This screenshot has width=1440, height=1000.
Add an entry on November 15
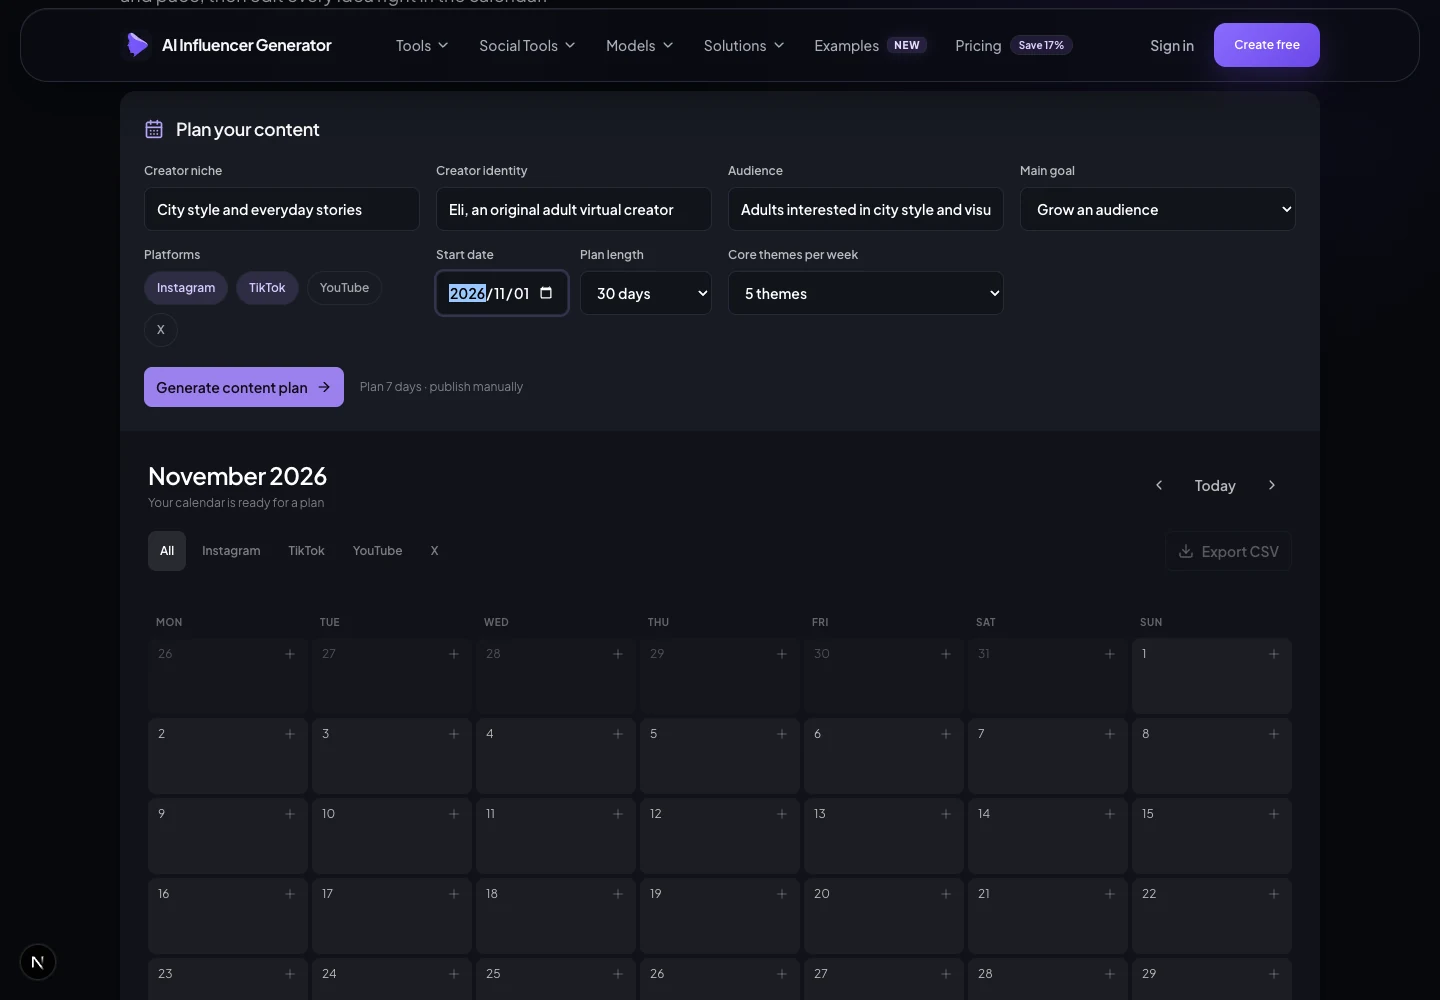click(x=1274, y=814)
